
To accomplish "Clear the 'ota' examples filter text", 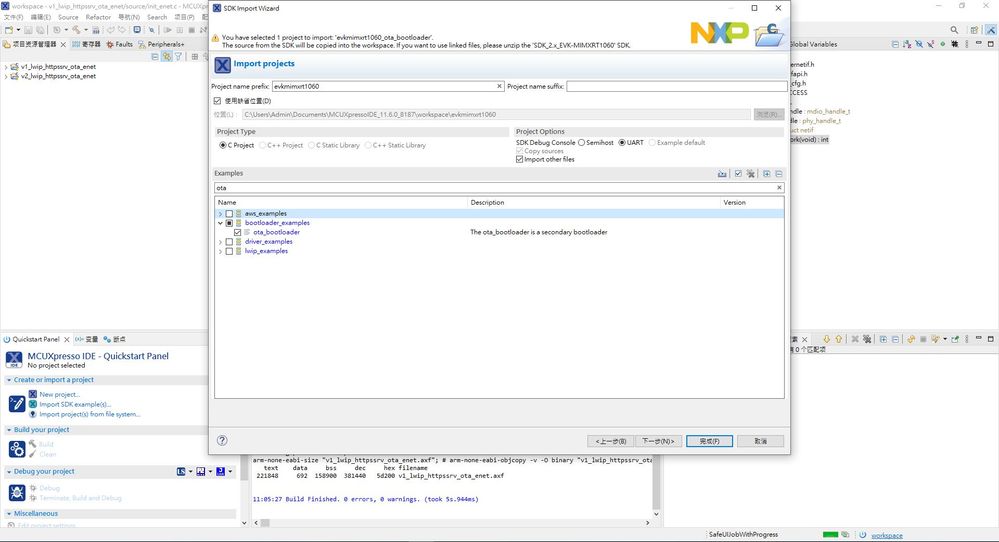I will click(x=779, y=188).
